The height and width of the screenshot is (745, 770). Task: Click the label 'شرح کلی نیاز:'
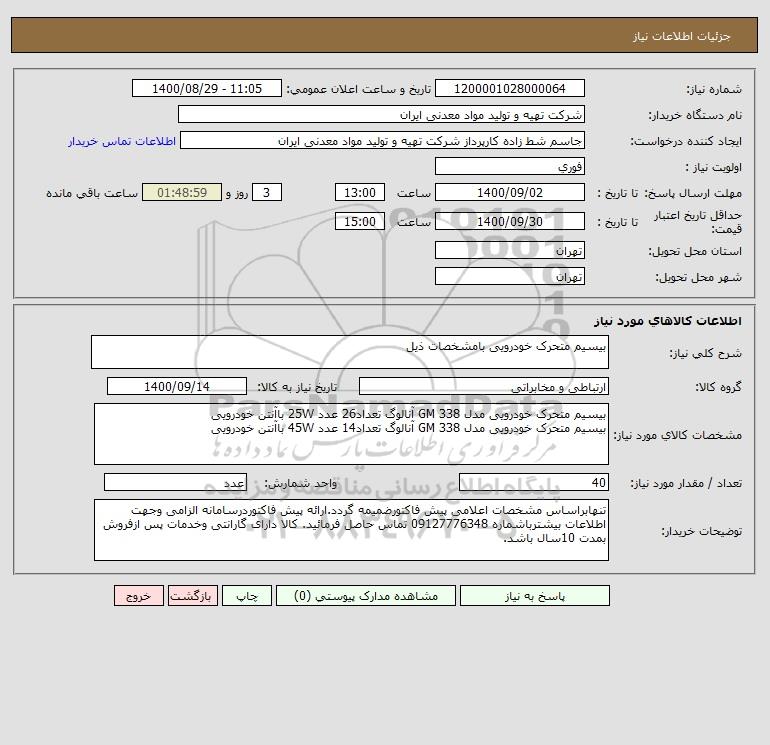706,353
